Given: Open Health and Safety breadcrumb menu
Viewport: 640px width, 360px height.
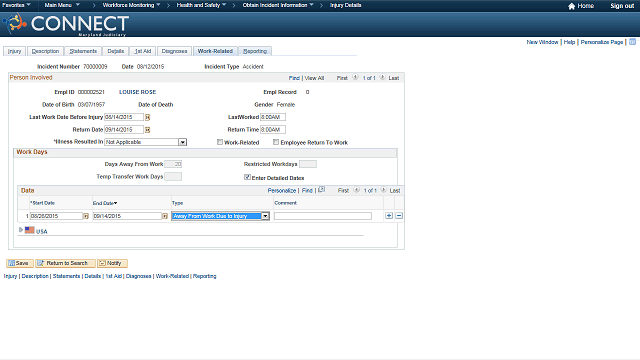Looking at the screenshot, I should (201, 5).
